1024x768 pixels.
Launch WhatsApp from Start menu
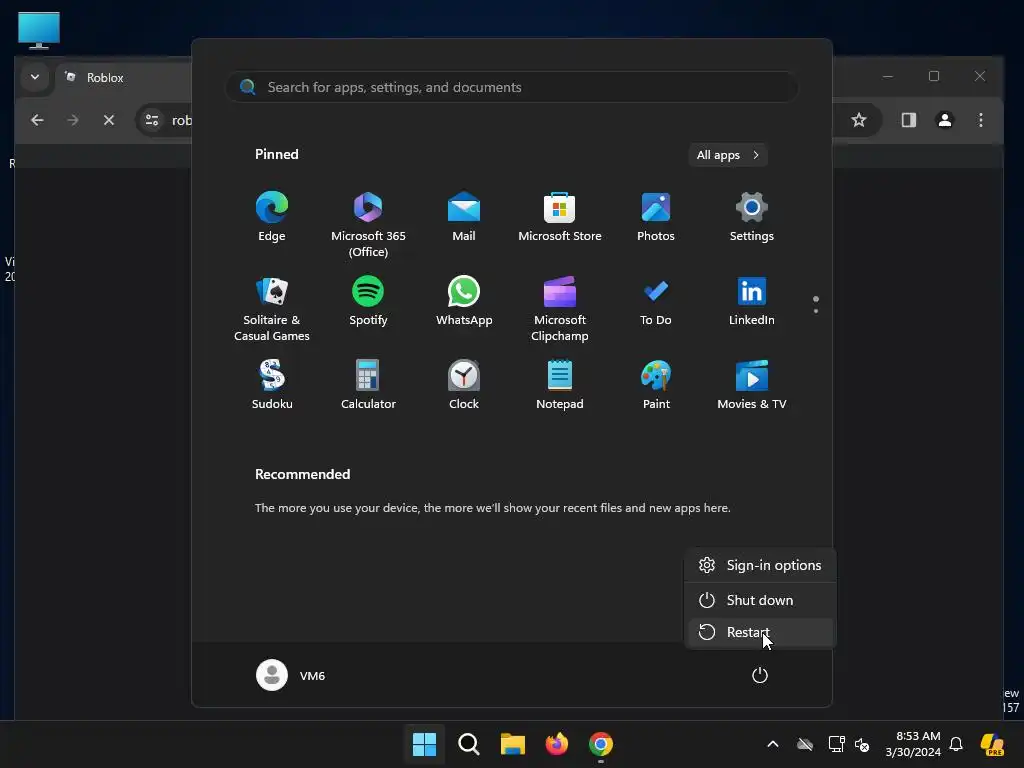coord(464,301)
